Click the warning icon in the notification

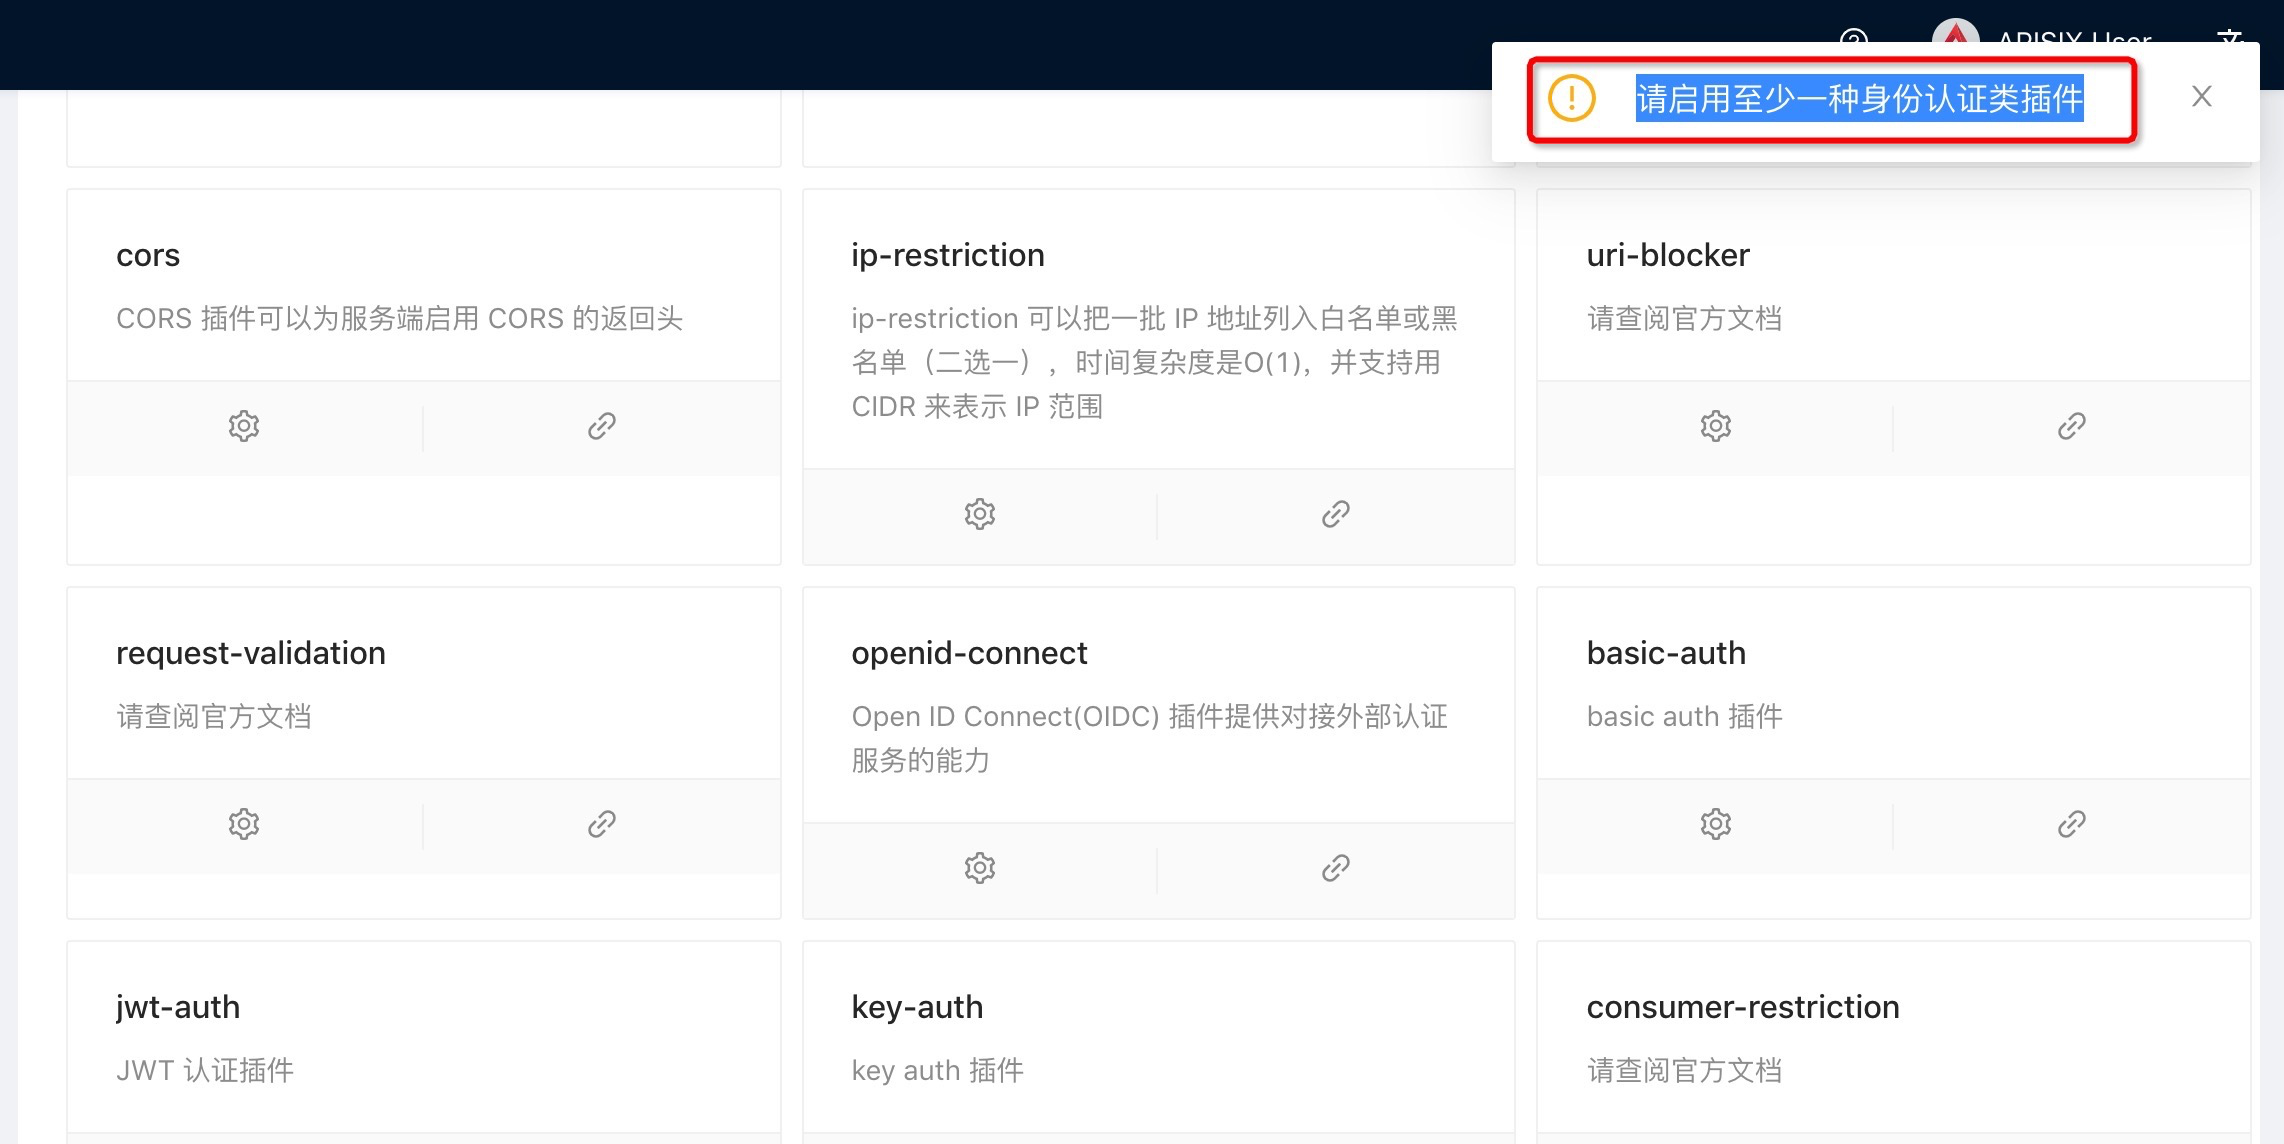[x=1570, y=98]
